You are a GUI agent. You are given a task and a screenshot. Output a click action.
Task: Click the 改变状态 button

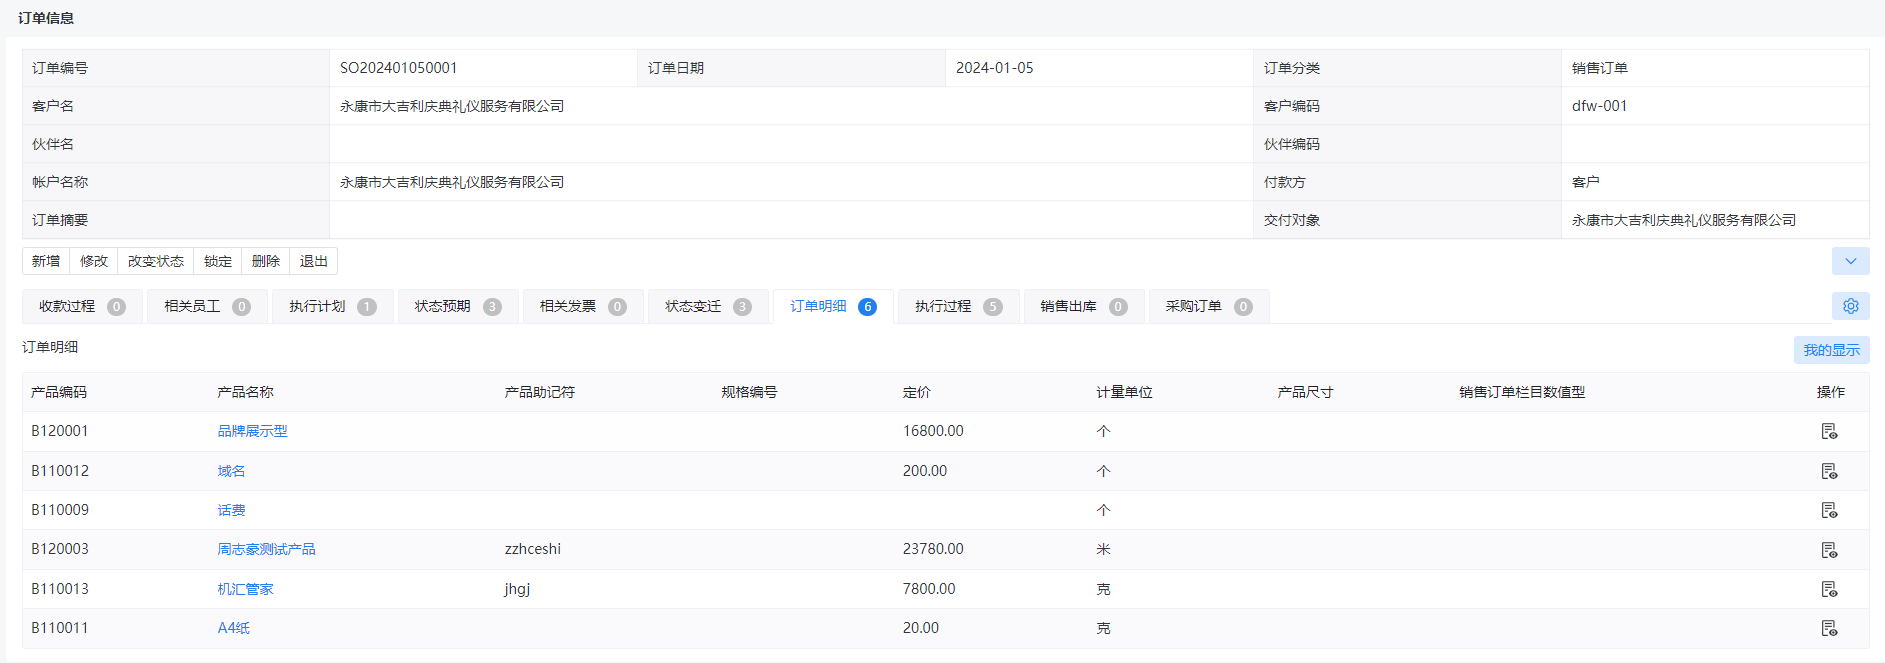pos(156,261)
